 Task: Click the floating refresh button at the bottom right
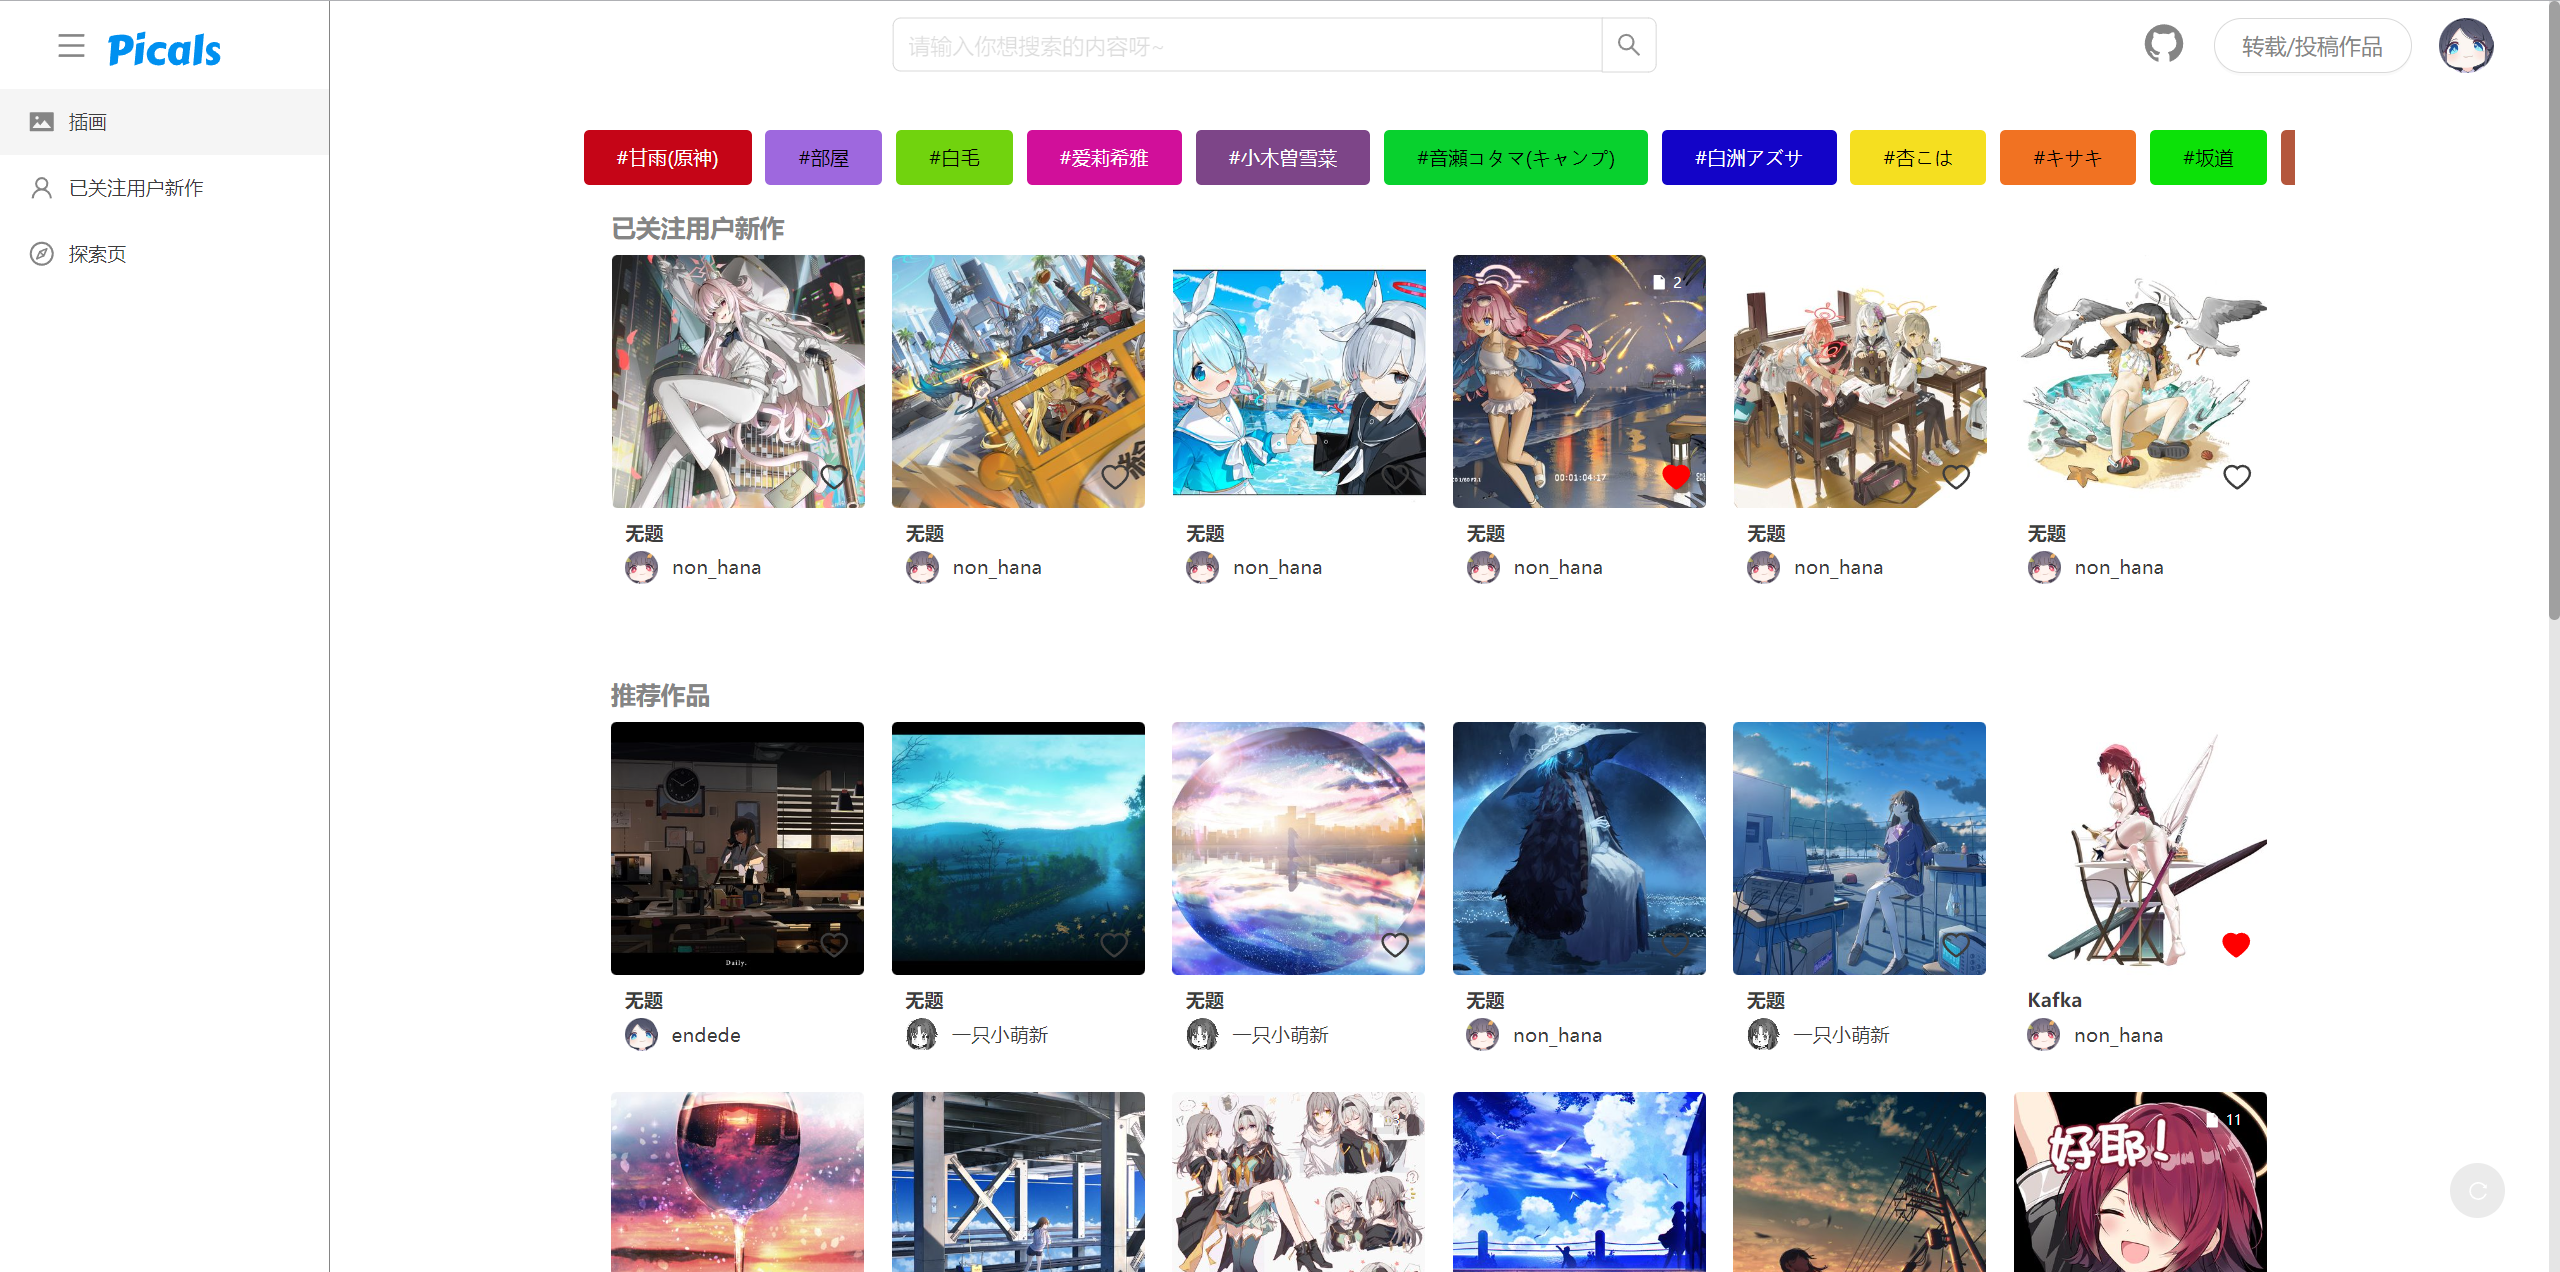tap(2477, 1190)
